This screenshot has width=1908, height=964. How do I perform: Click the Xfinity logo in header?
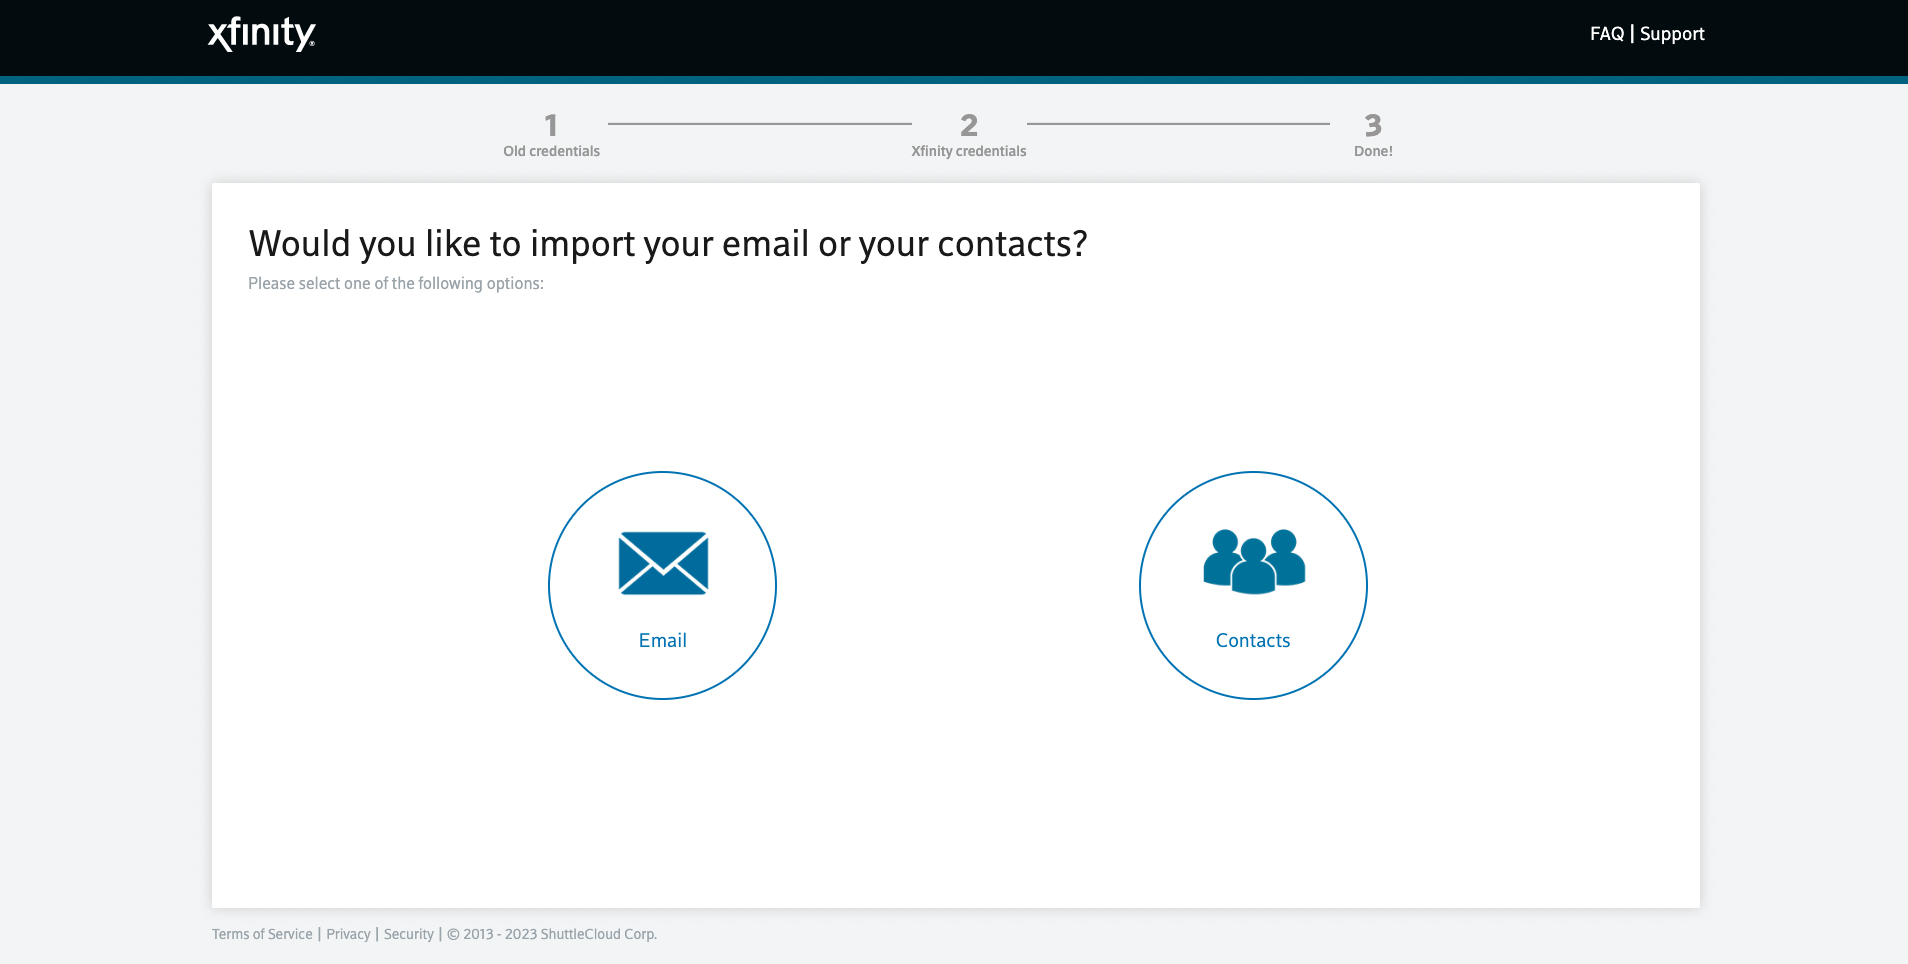point(262,34)
